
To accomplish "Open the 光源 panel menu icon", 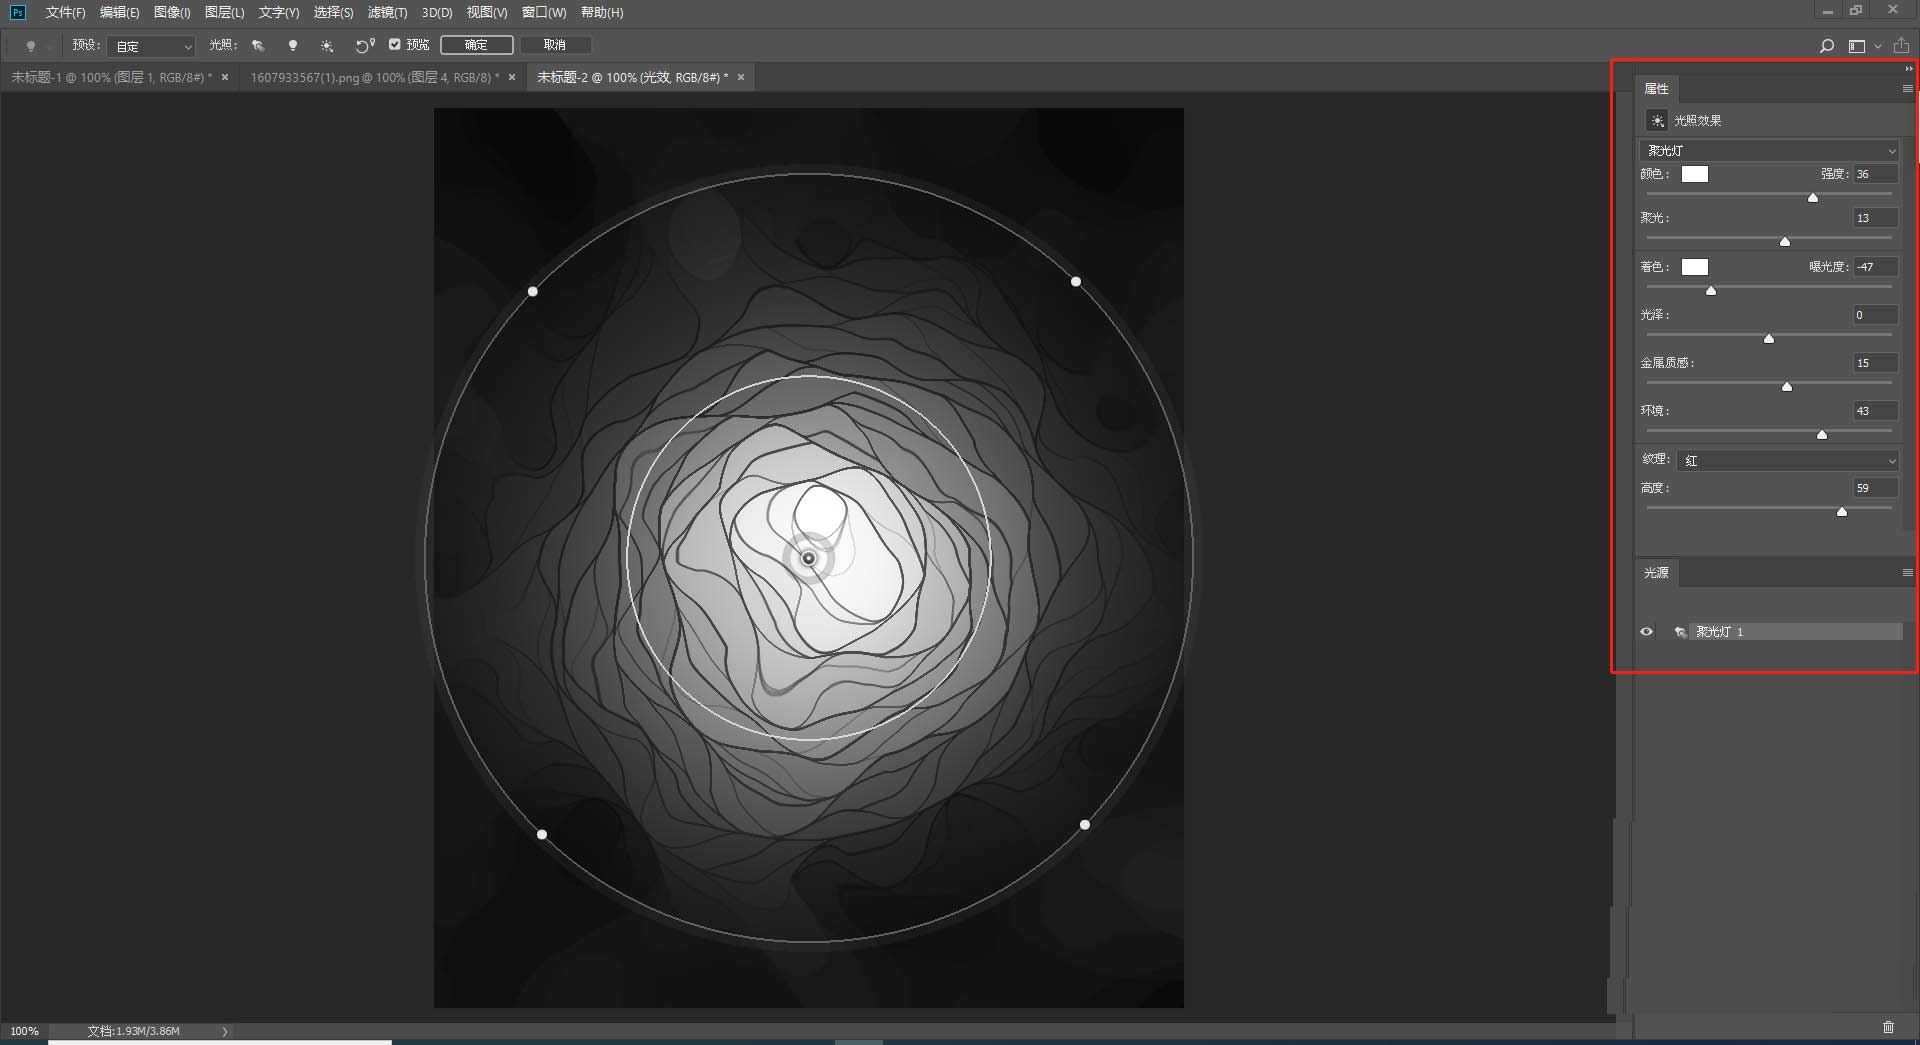I will pyautogui.click(x=1907, y=573).
